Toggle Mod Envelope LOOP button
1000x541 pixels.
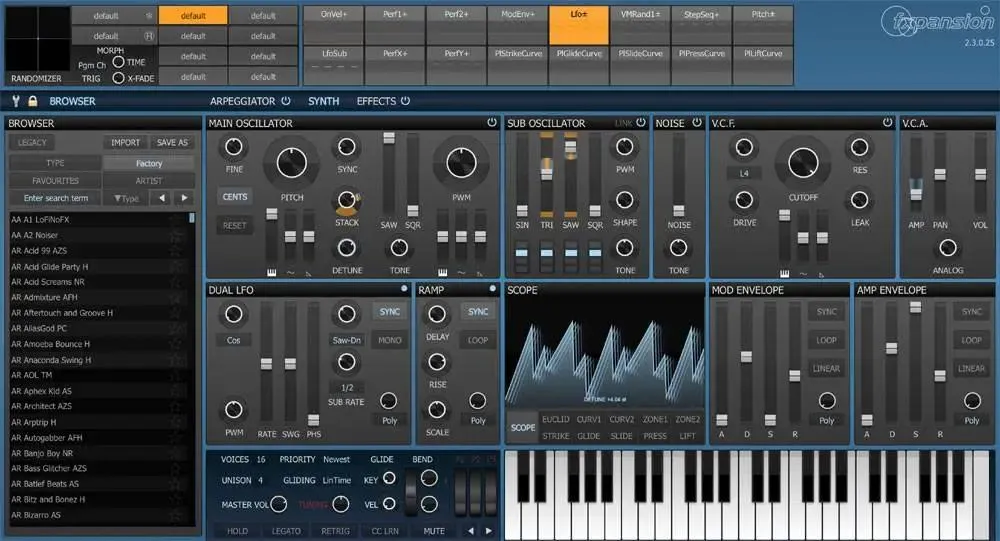coord(826,340)
